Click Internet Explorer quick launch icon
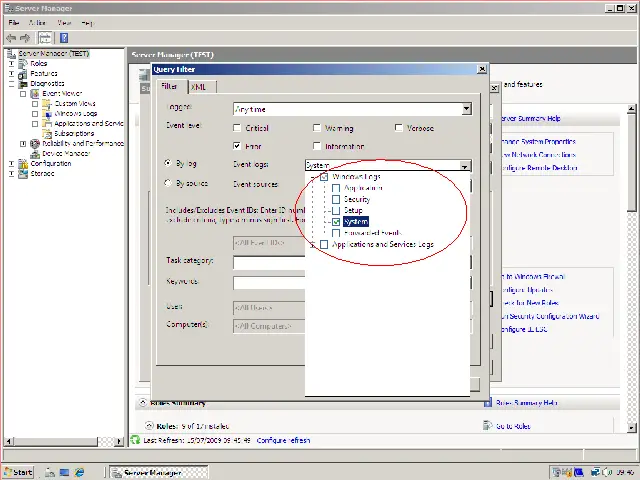The width and height of the screenshot is (640, 480). click(80, 472)
